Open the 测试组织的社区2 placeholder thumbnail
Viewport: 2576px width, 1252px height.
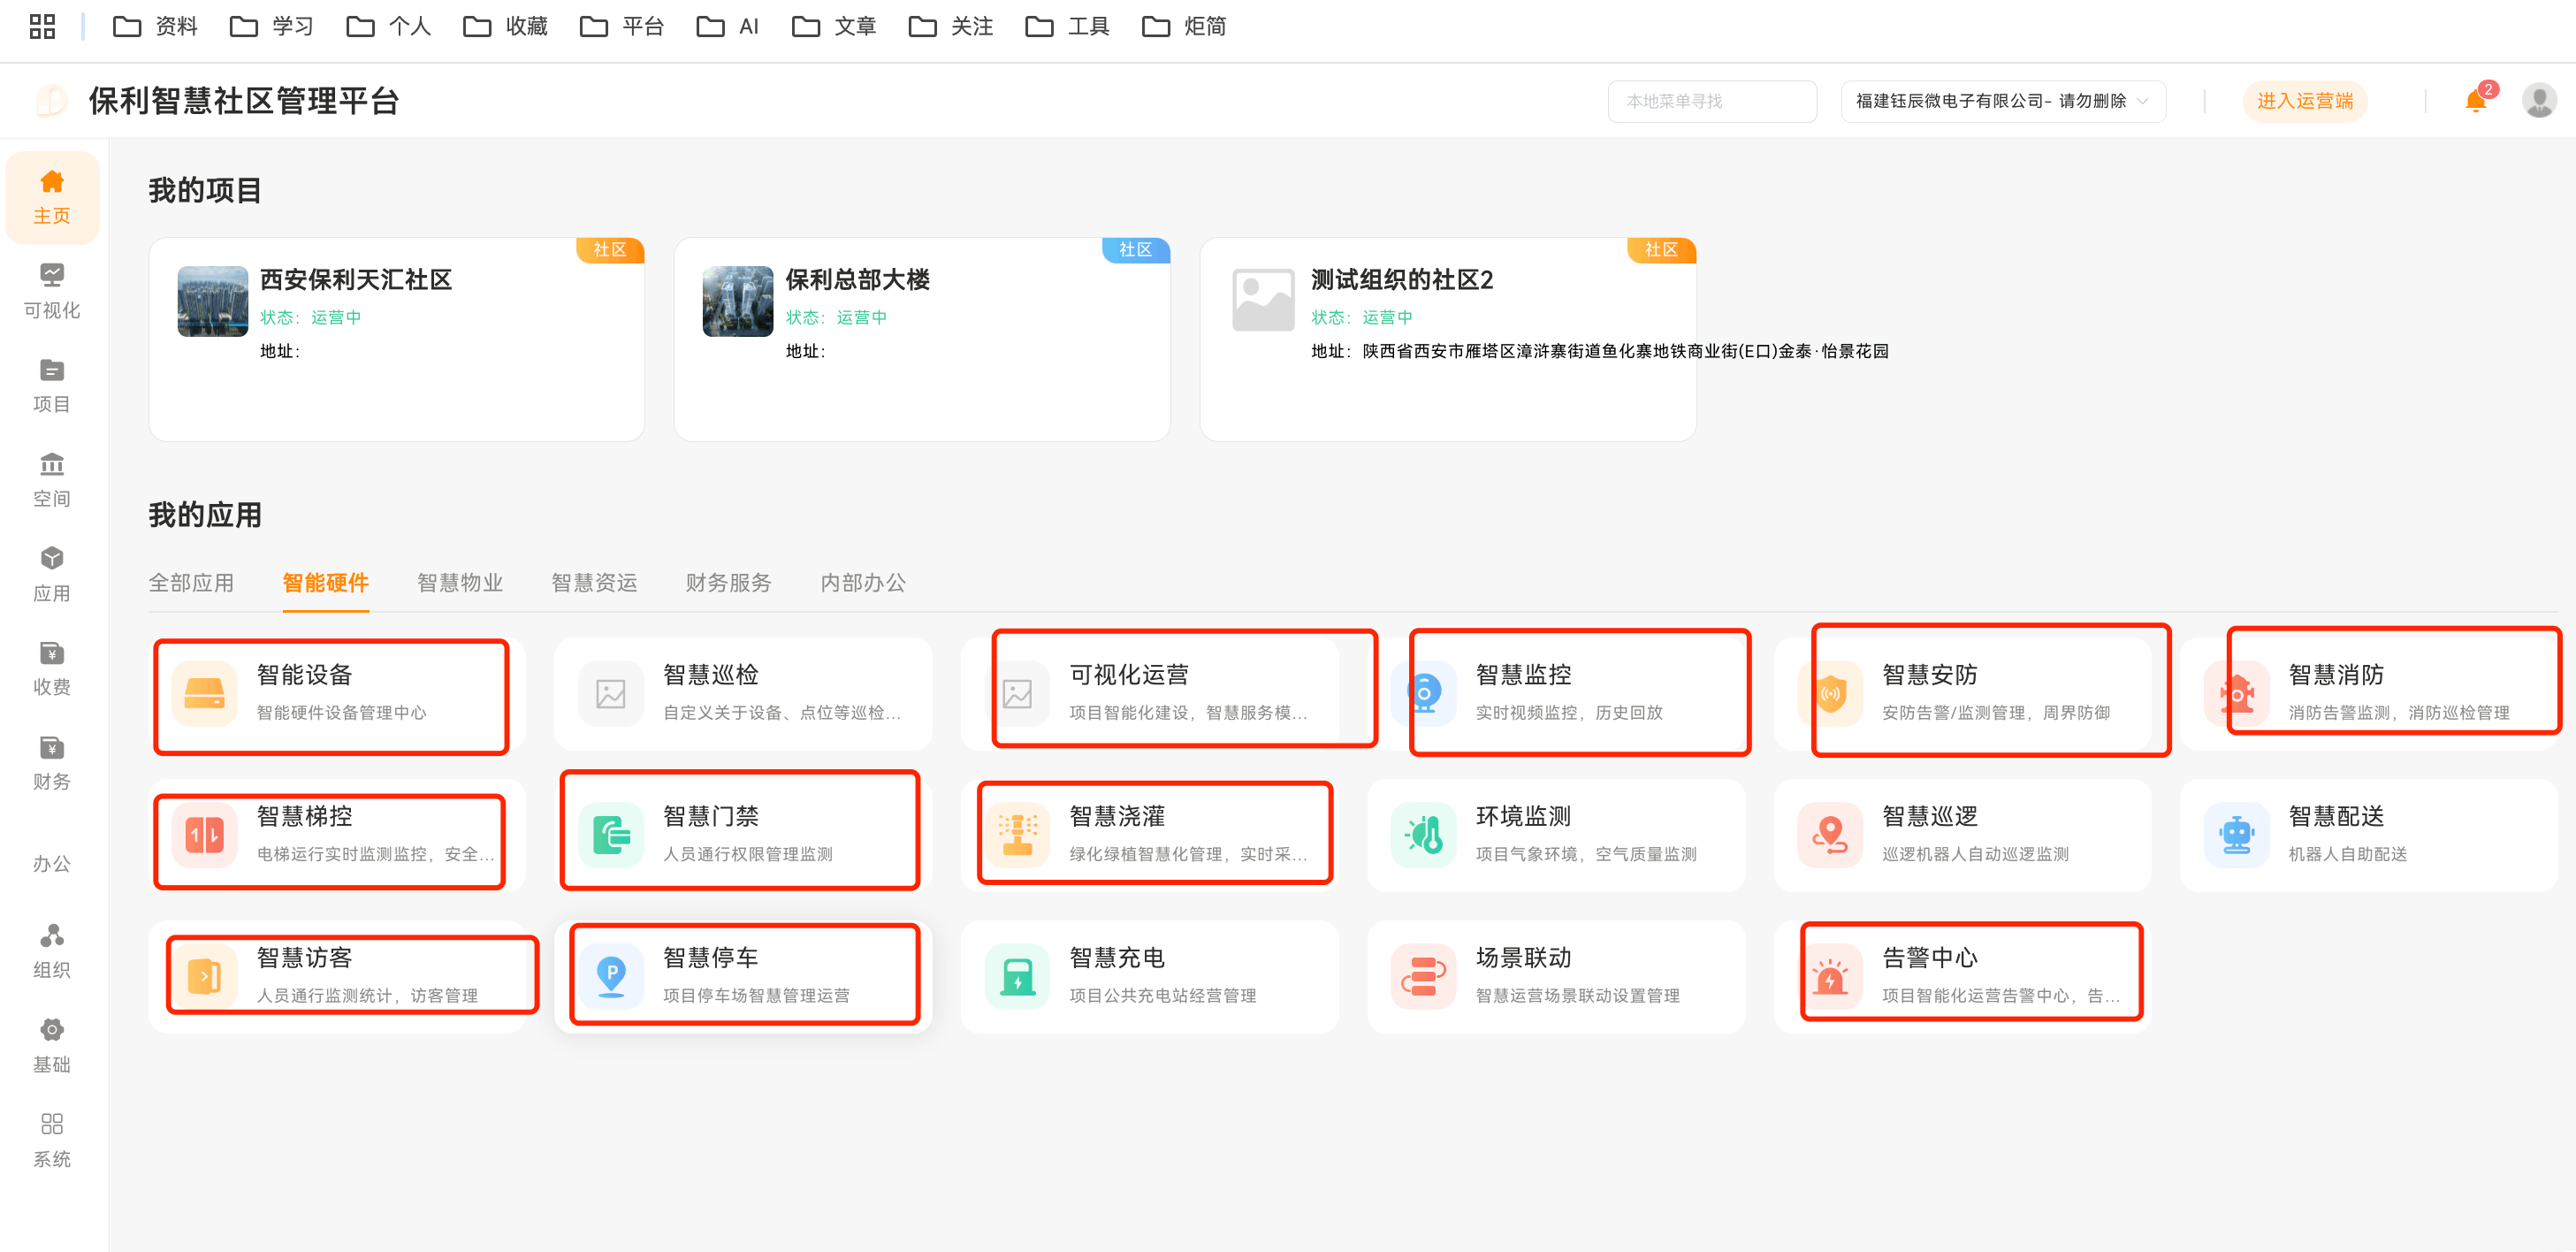pos(1263,300)
